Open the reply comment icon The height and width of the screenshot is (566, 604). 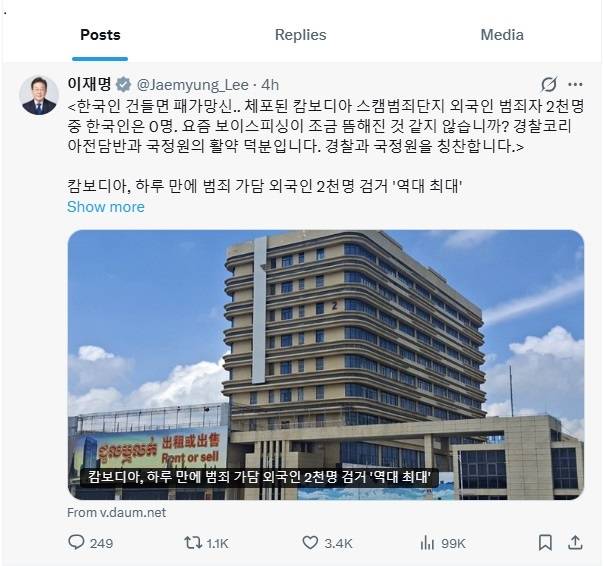[76, 542]
